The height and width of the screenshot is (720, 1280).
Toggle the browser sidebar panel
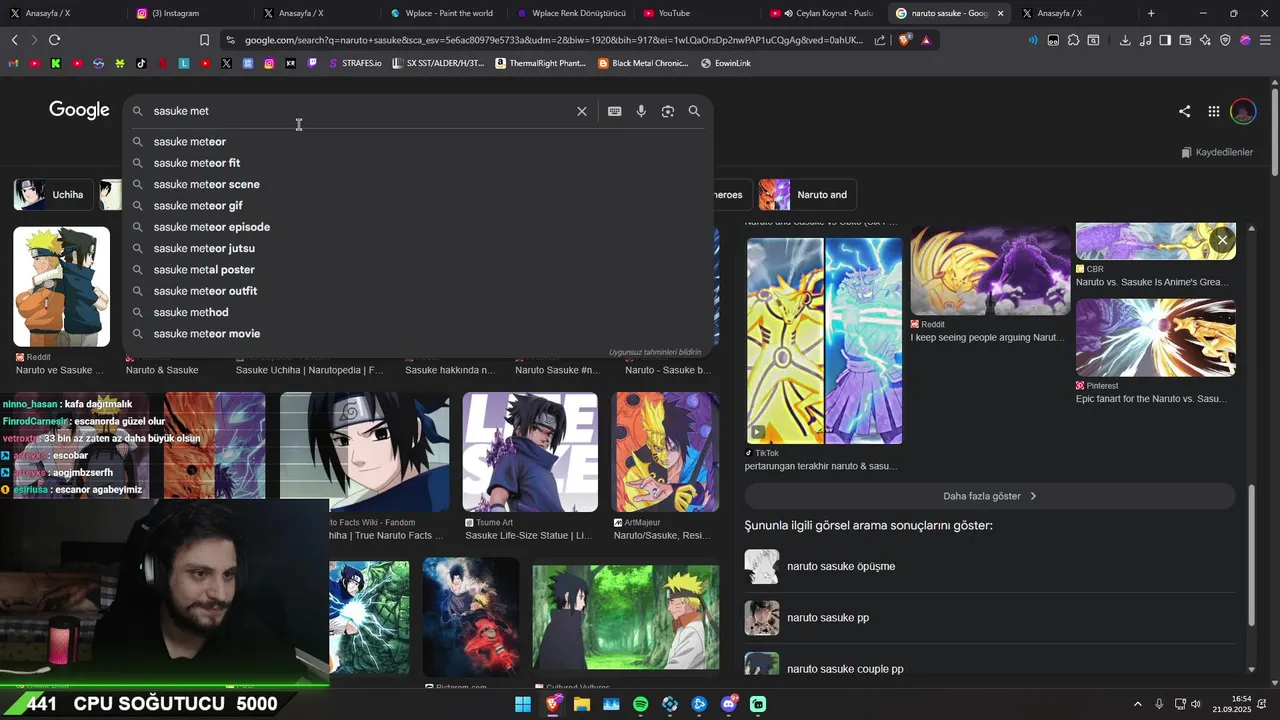(1165, 40)
